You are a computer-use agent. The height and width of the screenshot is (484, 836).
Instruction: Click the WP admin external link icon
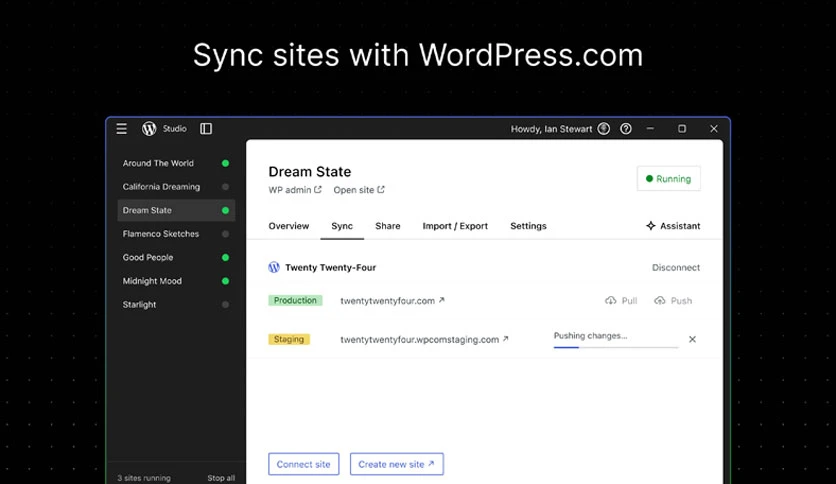pyautogui.click(x=318, y=189)
